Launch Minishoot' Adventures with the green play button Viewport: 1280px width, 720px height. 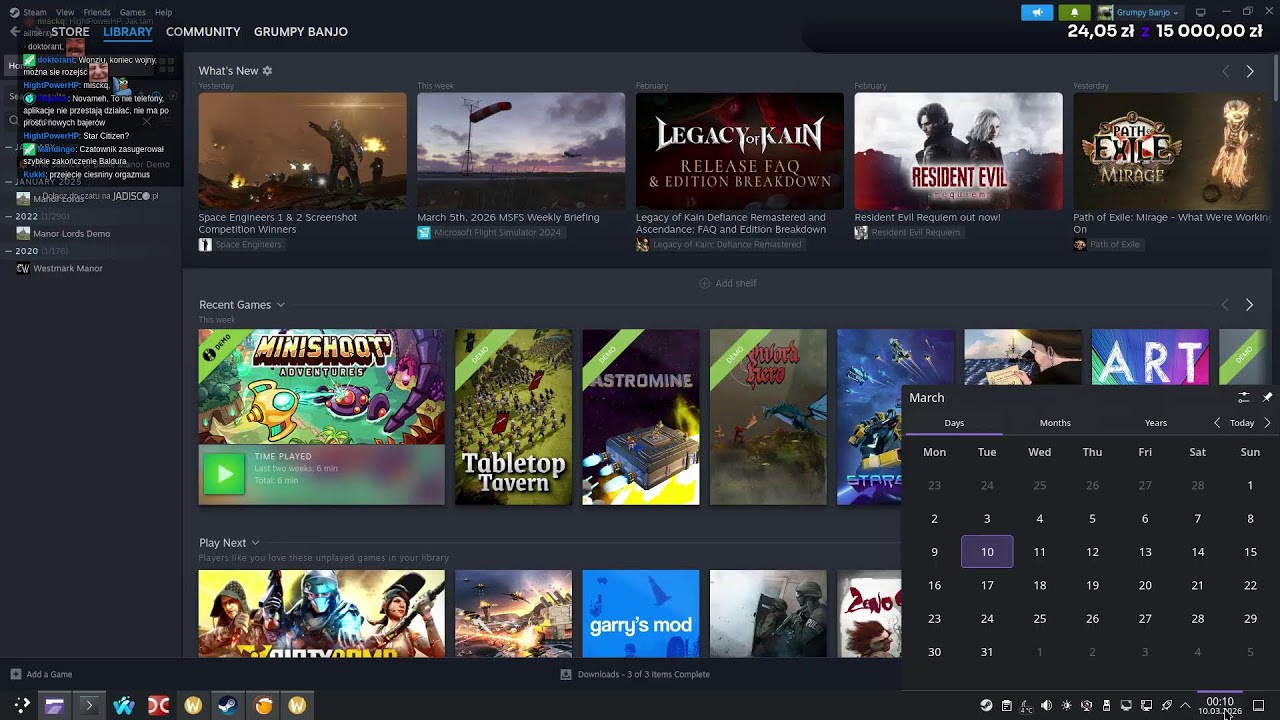tap(223, 474)
